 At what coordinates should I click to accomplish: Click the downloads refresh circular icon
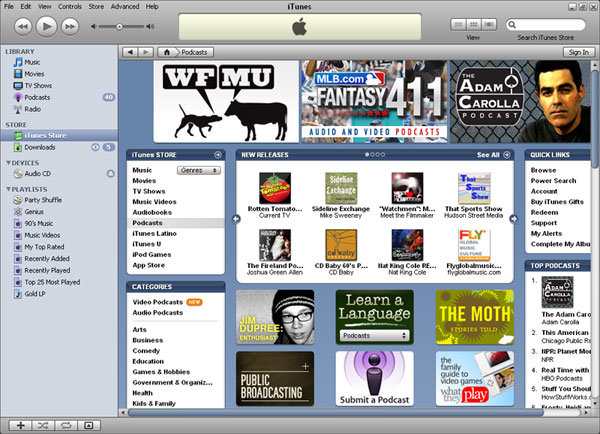(95, 147)
